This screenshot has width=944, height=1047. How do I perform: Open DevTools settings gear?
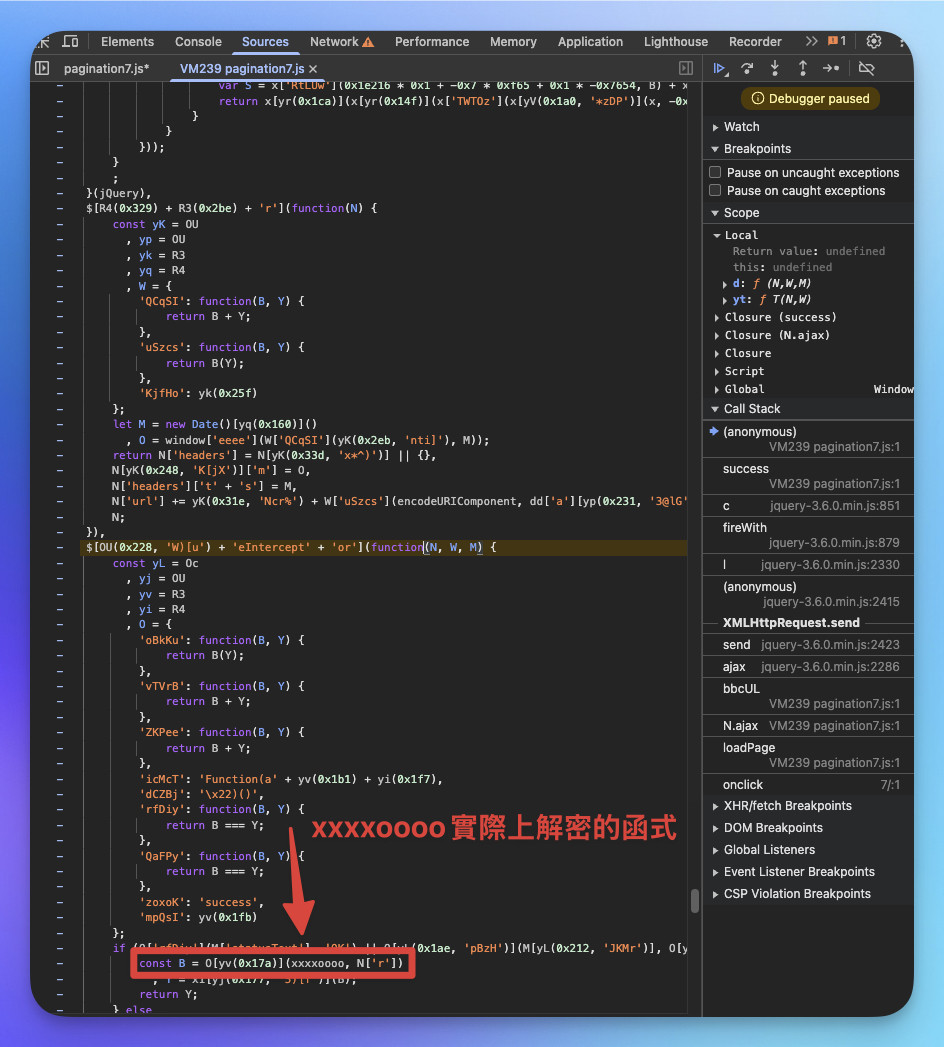coord(873,41)
